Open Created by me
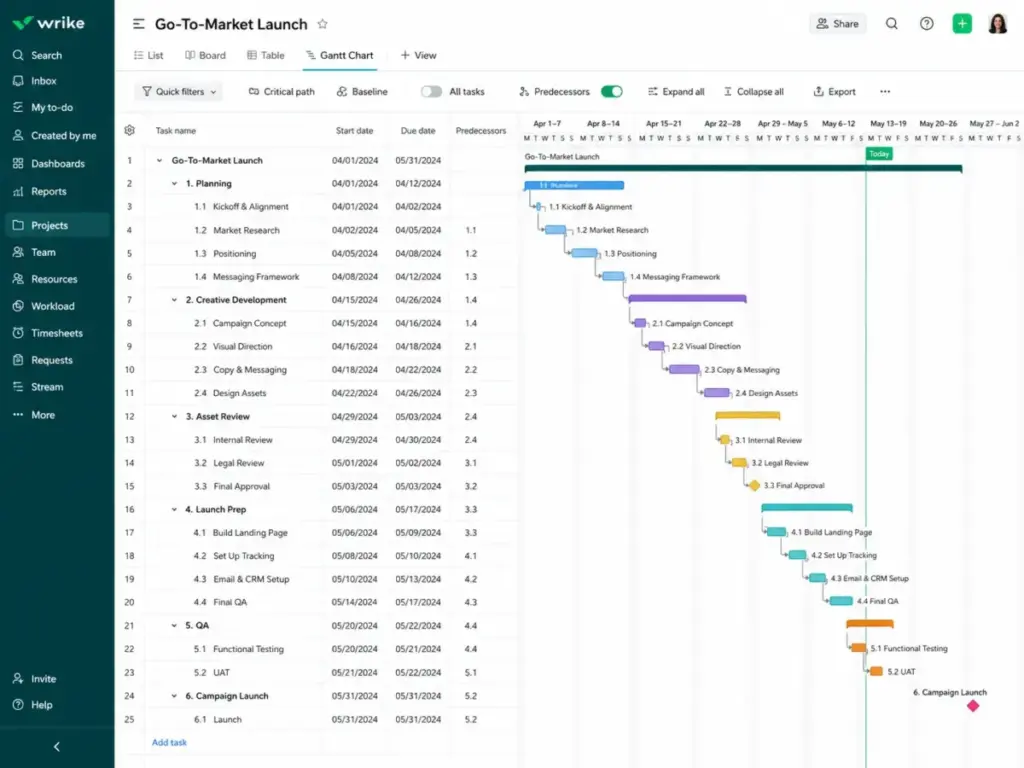This screenshot has height=768, width=1024. click(55, 136)
